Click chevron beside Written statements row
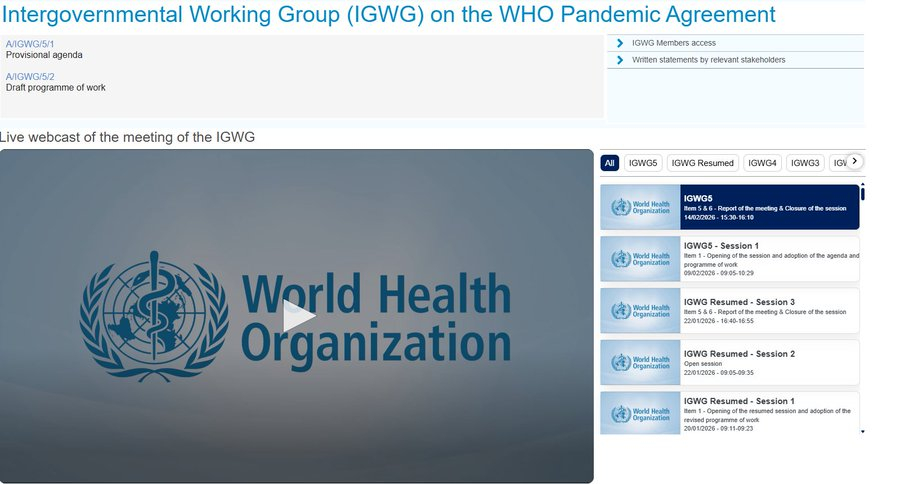This screenshot has height=484, width=900. coord(620,60)
